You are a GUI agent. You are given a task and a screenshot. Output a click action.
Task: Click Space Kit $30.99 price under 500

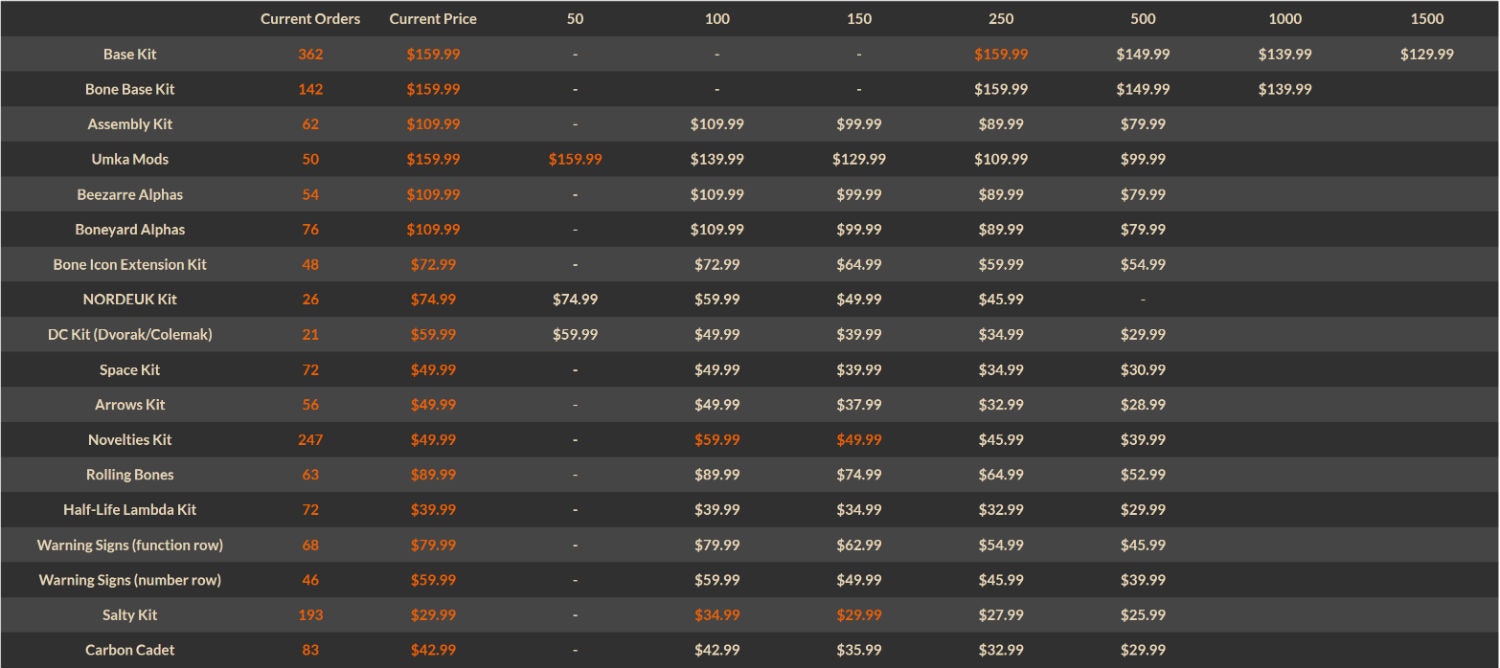click(1143, 370)
